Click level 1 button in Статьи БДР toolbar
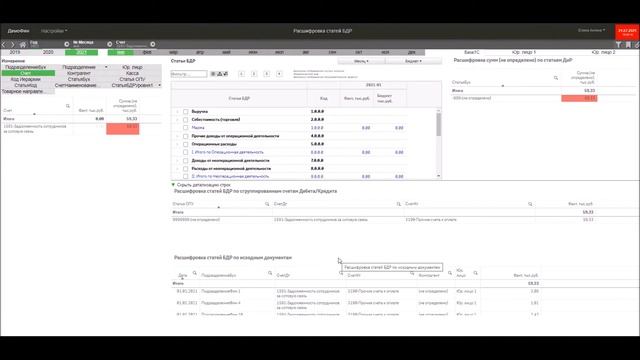This screenshot has width=640, height=360. [242, 74]
